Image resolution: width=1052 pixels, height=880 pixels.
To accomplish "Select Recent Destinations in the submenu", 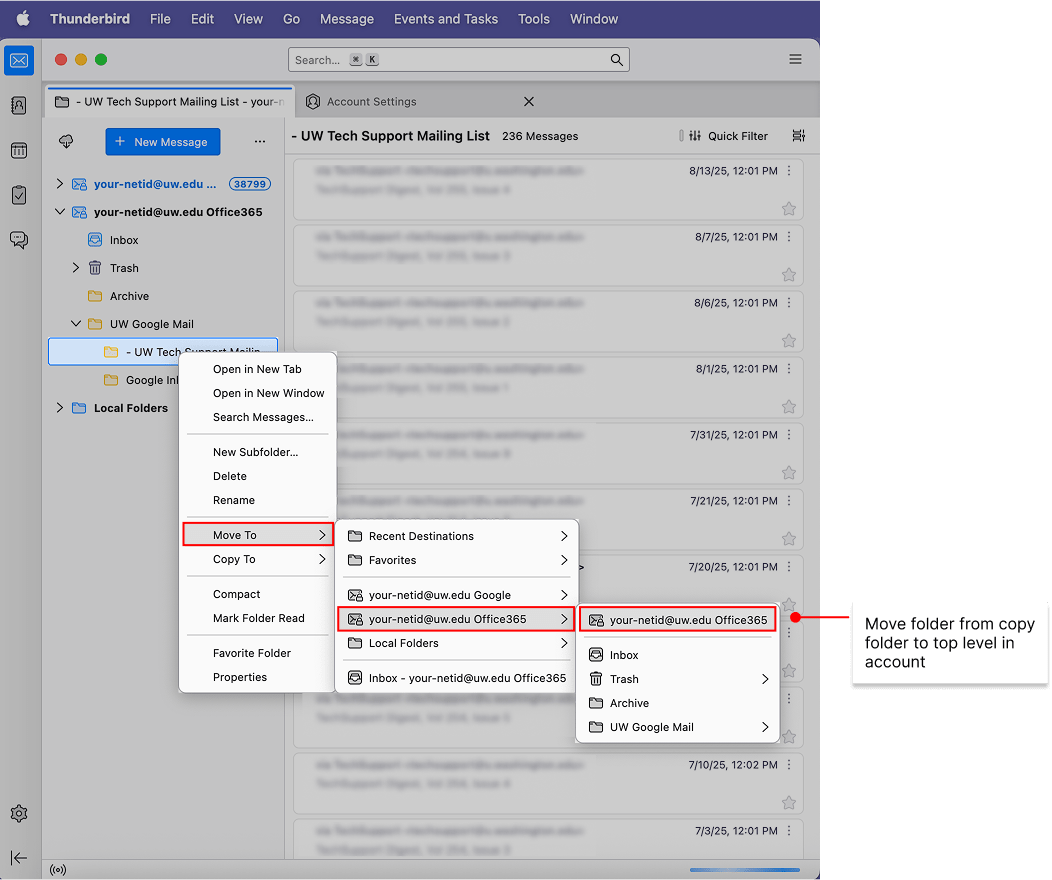I will coord(420,536).
